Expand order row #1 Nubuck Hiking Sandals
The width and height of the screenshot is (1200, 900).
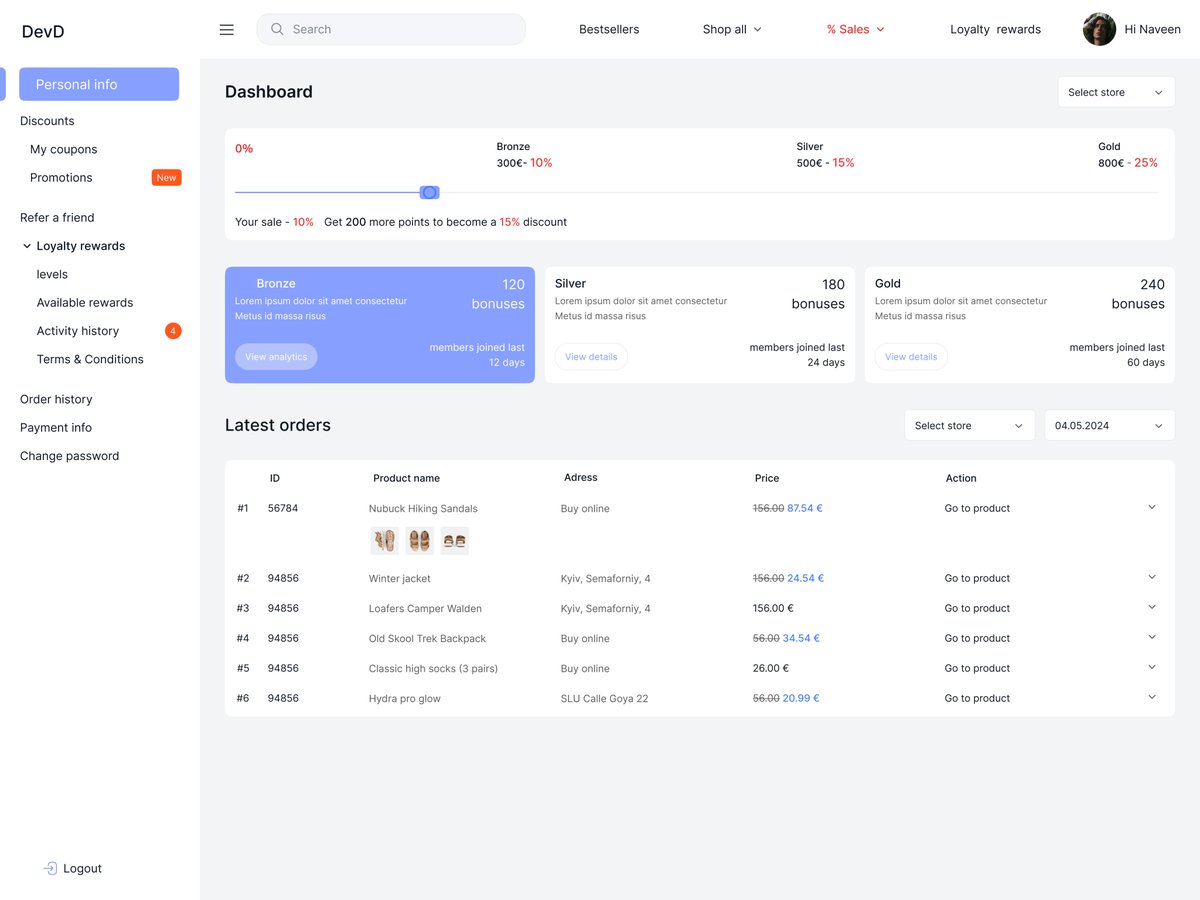1152,507
